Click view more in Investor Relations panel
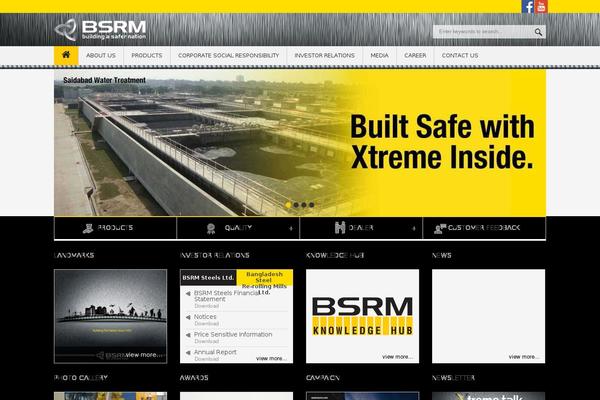 (x=271, y=359)
